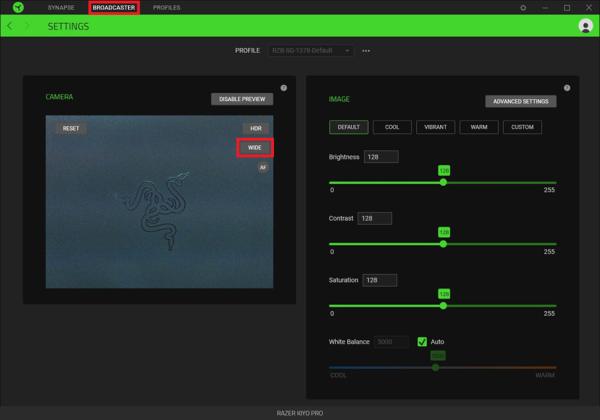600x420 pixels.
Task: Toggle the WIDE field of view
Action: tap(255, 148)
